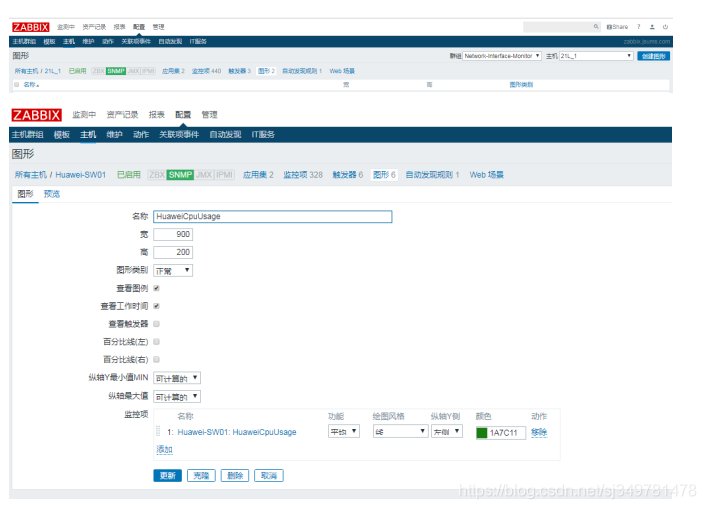Sort by the 图形类别 column header
The height and width of the screenshot is (509, 706).
pyautogui.click(x=521, y=84)
